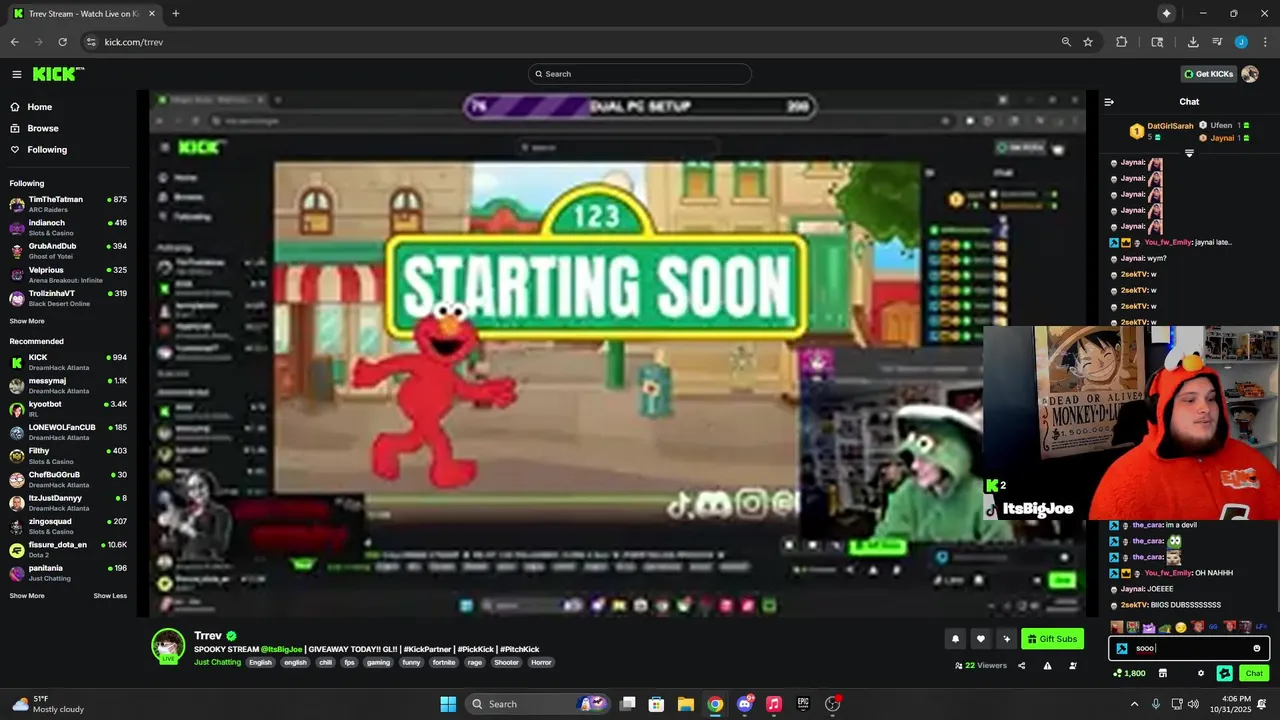Open TrolzinhaVT channel
1280x720 pixels.
(68, 298)
